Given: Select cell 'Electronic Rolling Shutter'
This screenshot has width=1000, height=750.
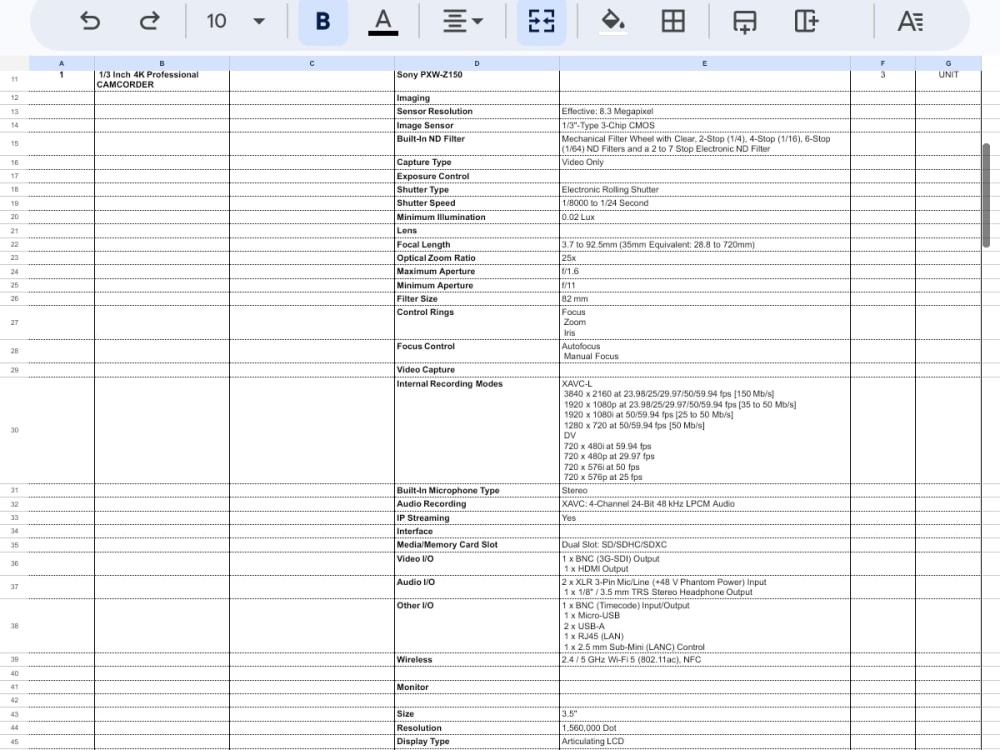Looking at the screenshot, I should click(x=705, y=189).
